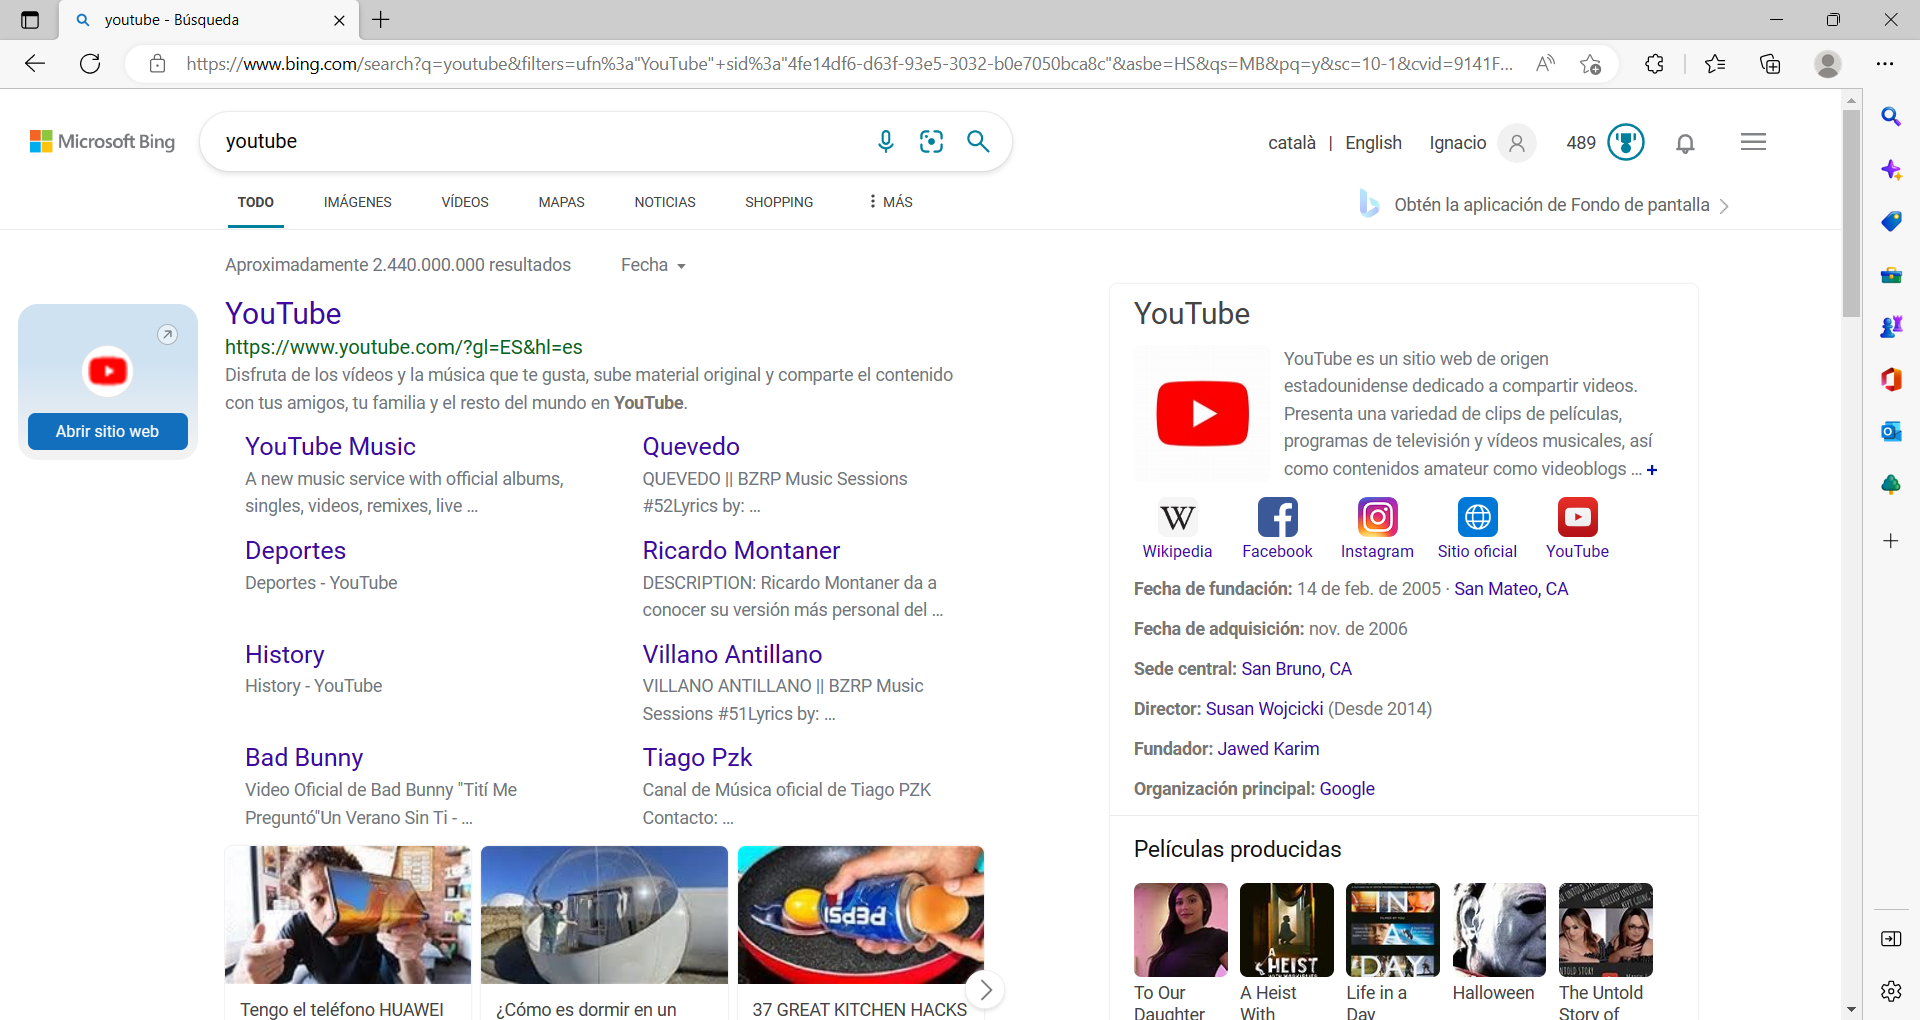Screen dimensions: 1920x1020
Task: Open YouTube's Facebook page icon
Action: click(1277, 518)
